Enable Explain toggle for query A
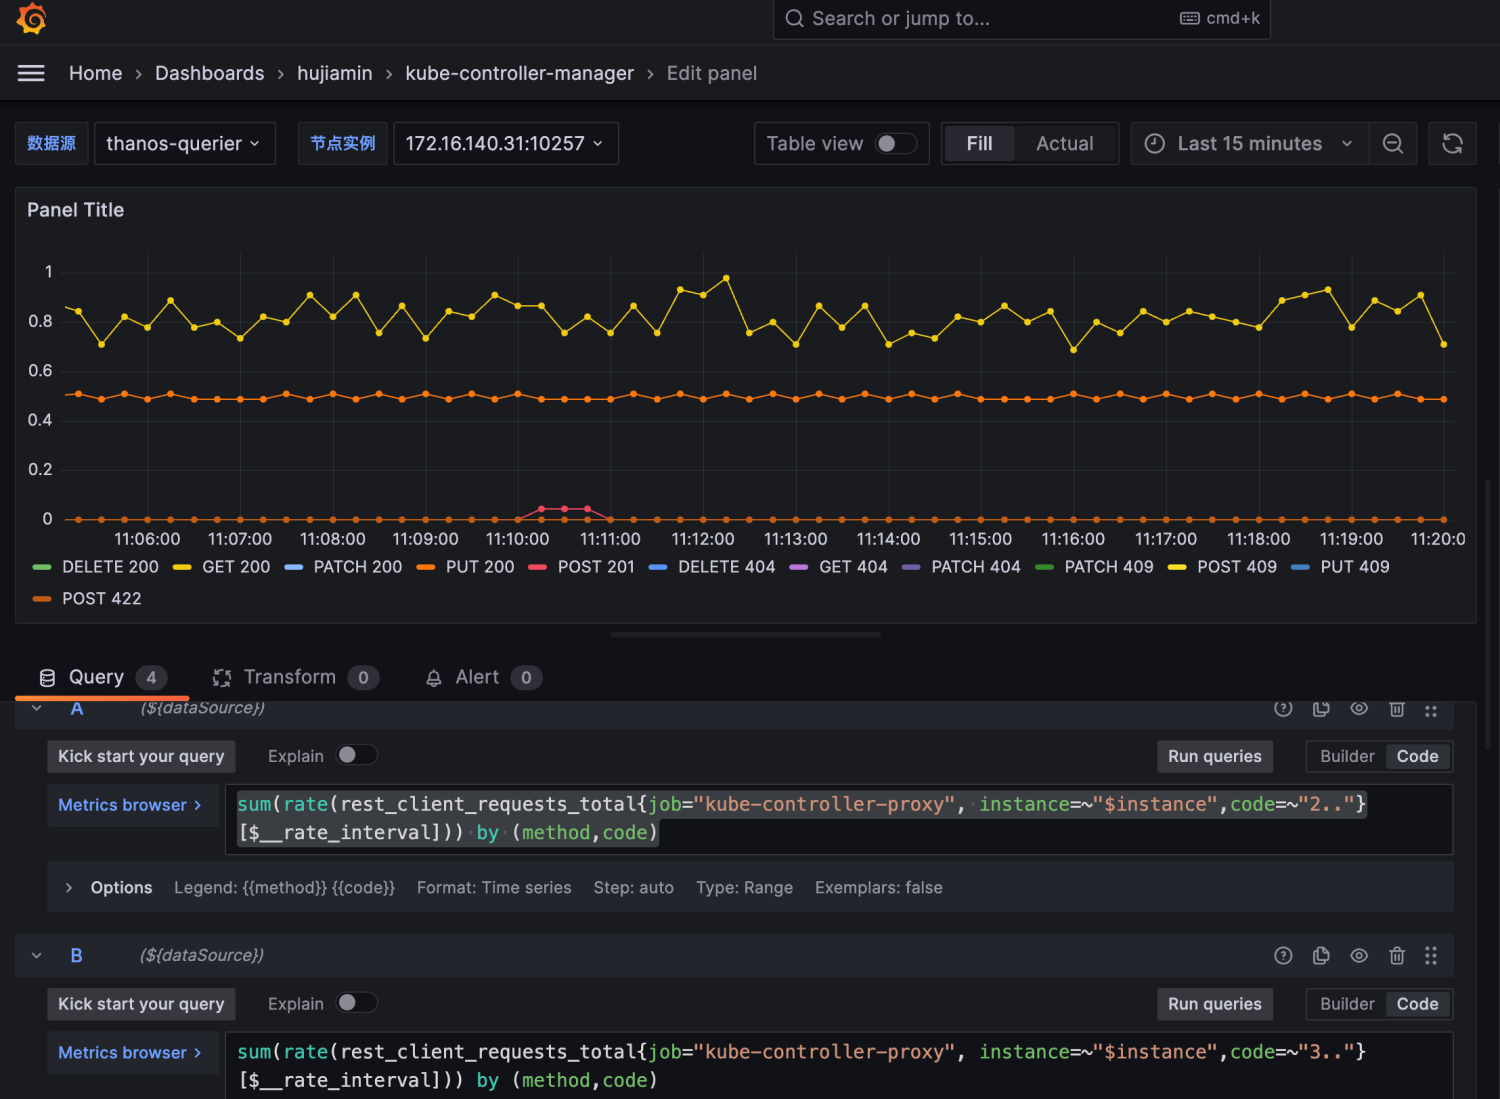 356,755
